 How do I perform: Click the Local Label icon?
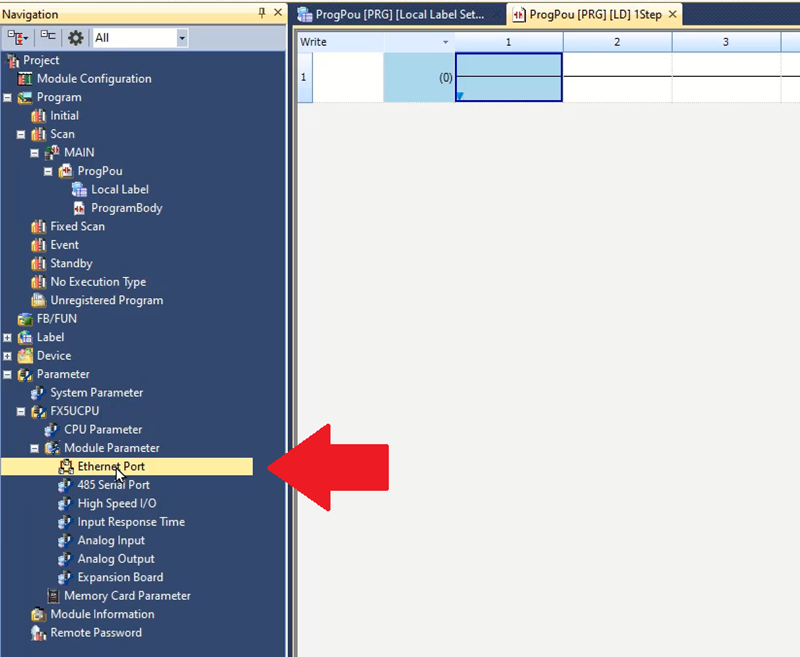tap(79, 189)
